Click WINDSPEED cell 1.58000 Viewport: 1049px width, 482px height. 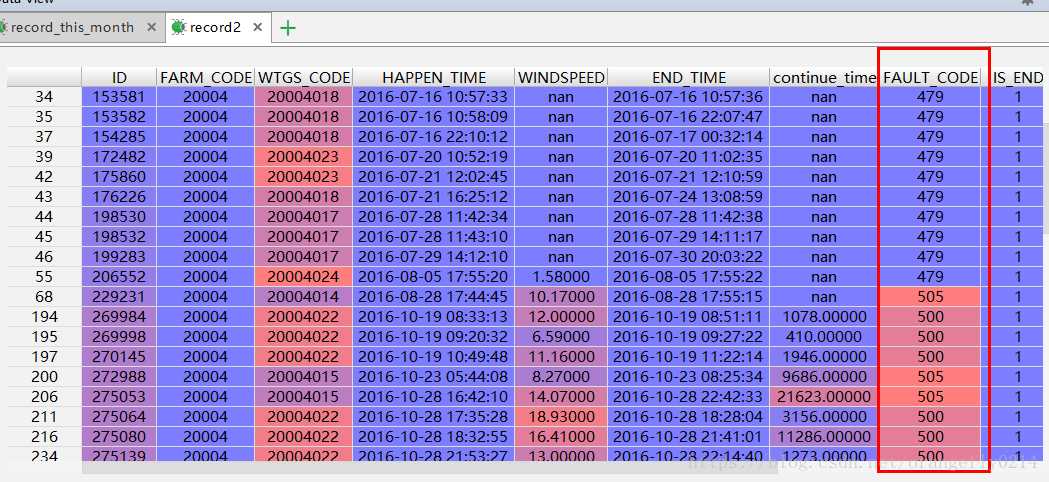[x=561, y=276]
